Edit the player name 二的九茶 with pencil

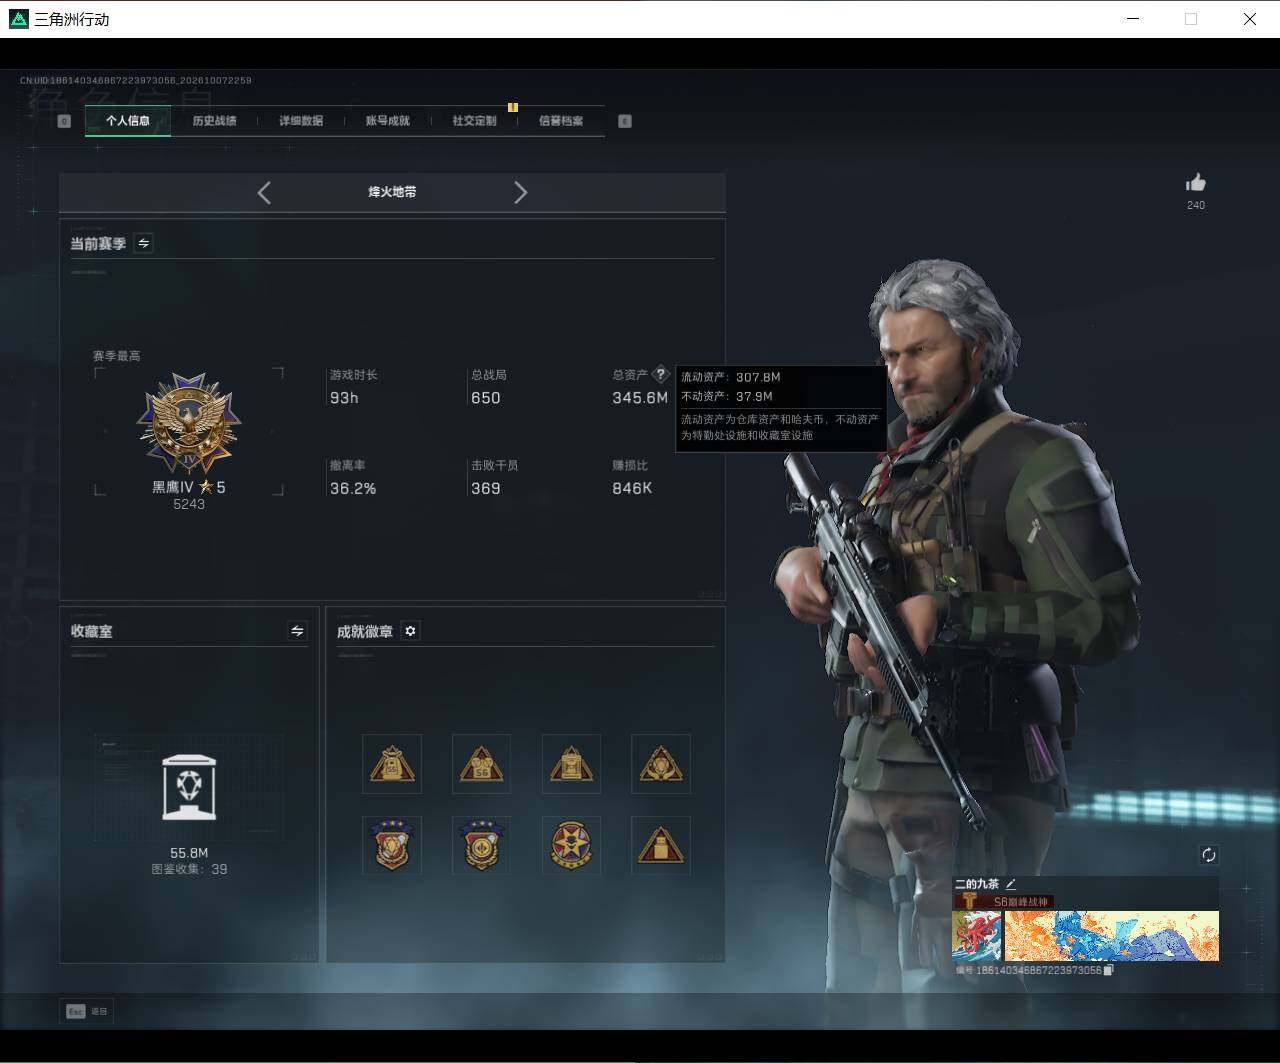(x=1011, y=884)
